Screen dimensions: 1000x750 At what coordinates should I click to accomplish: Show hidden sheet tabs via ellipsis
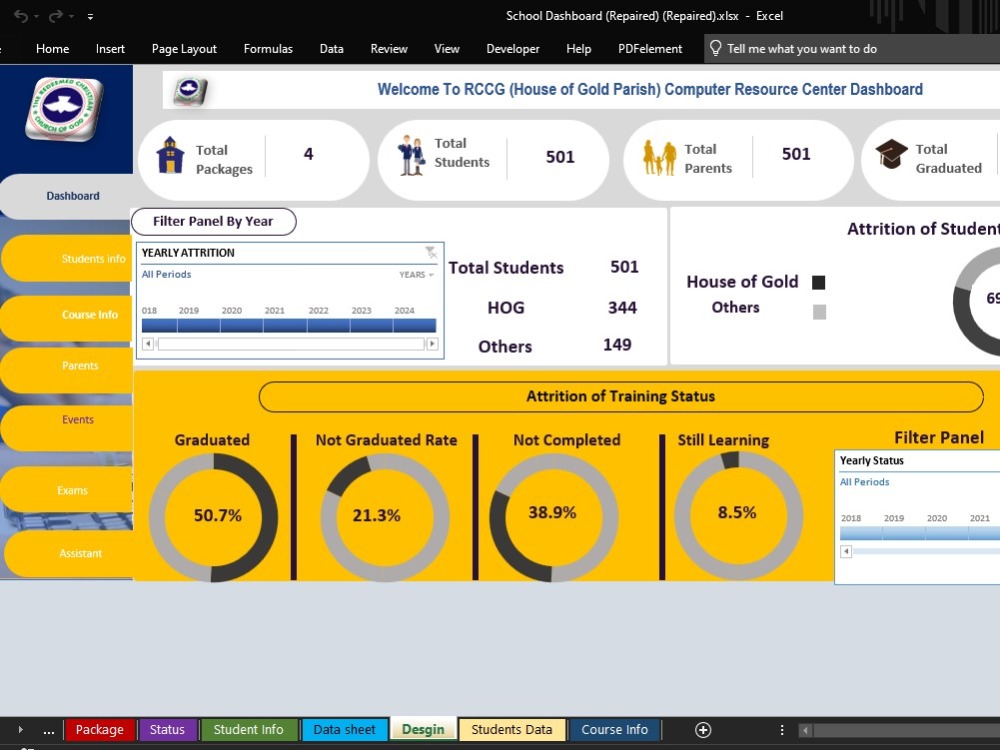pos(48,731)
